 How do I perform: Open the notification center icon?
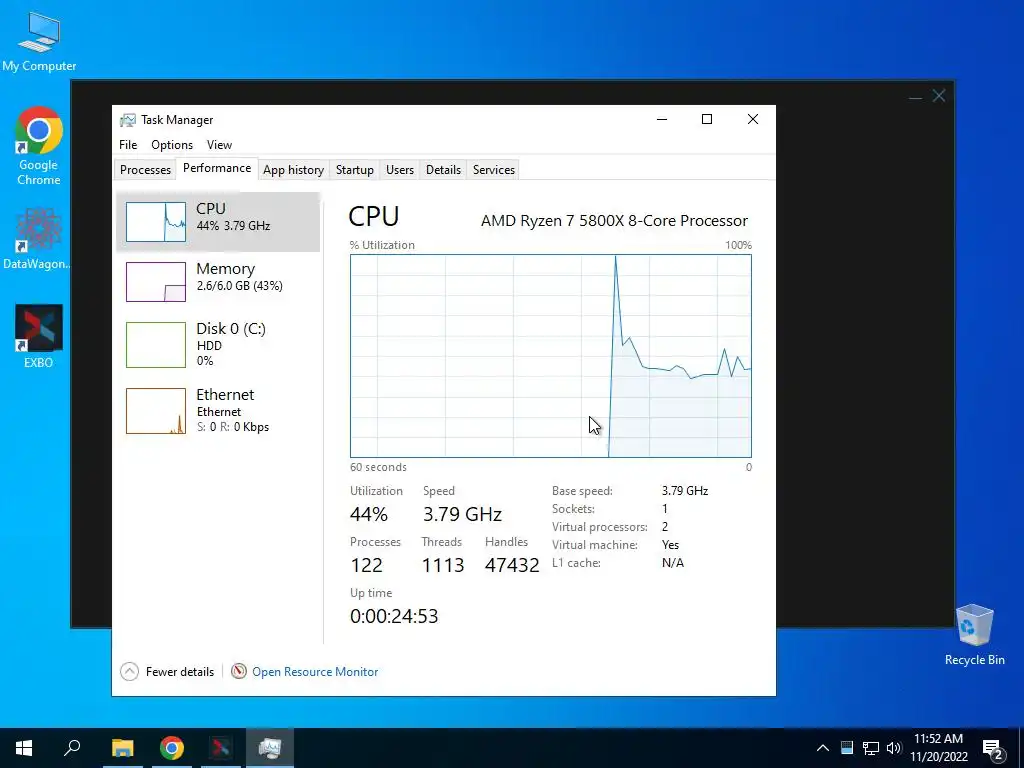(x=992, y=748)
